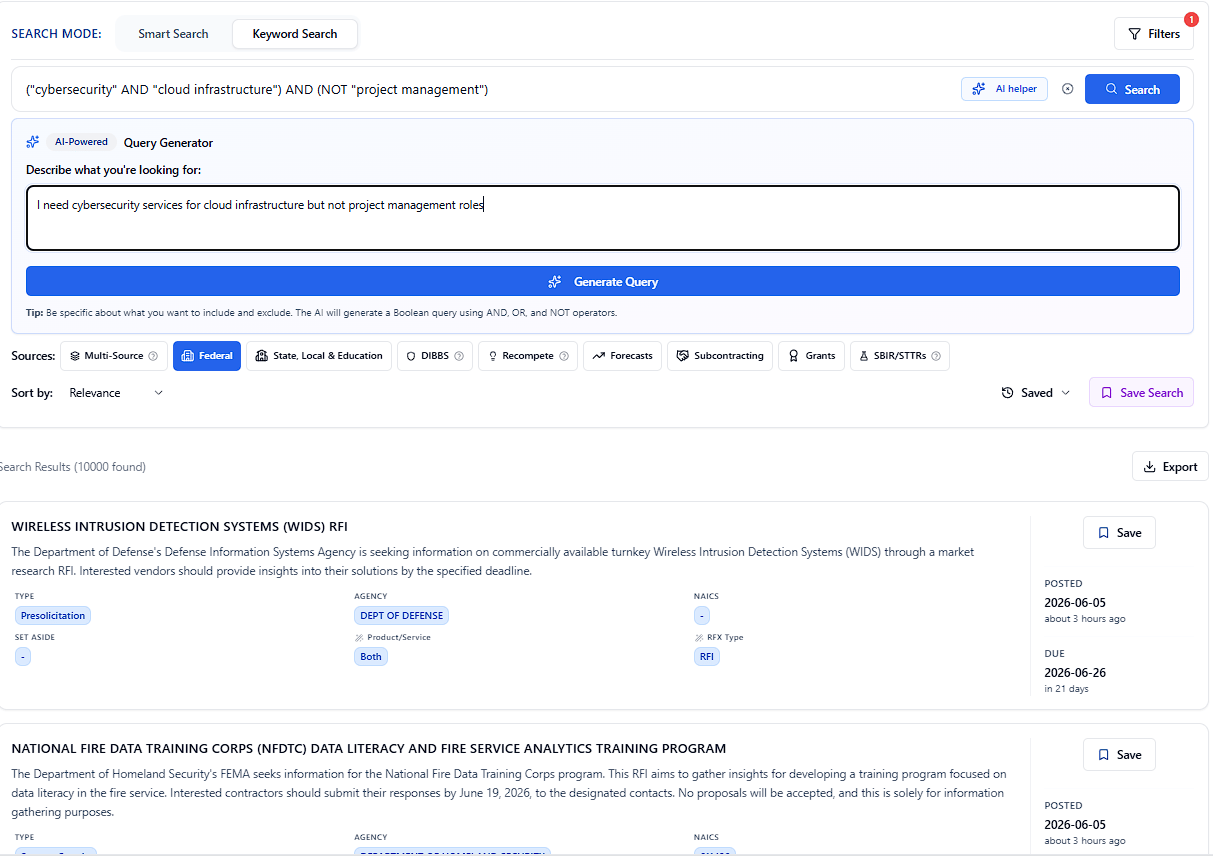The height and width of the screenshot is (856, 1213).
Task: Run the query with the Search button
Action: click(1132, 89)
